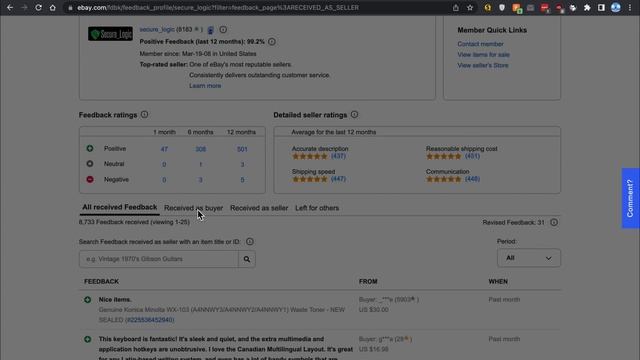Click the browser address bar URL

tap(218, 7)
